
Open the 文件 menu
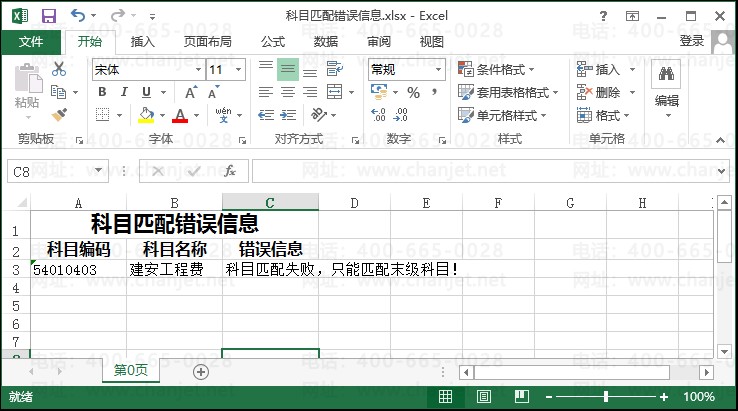pos(31,42)
